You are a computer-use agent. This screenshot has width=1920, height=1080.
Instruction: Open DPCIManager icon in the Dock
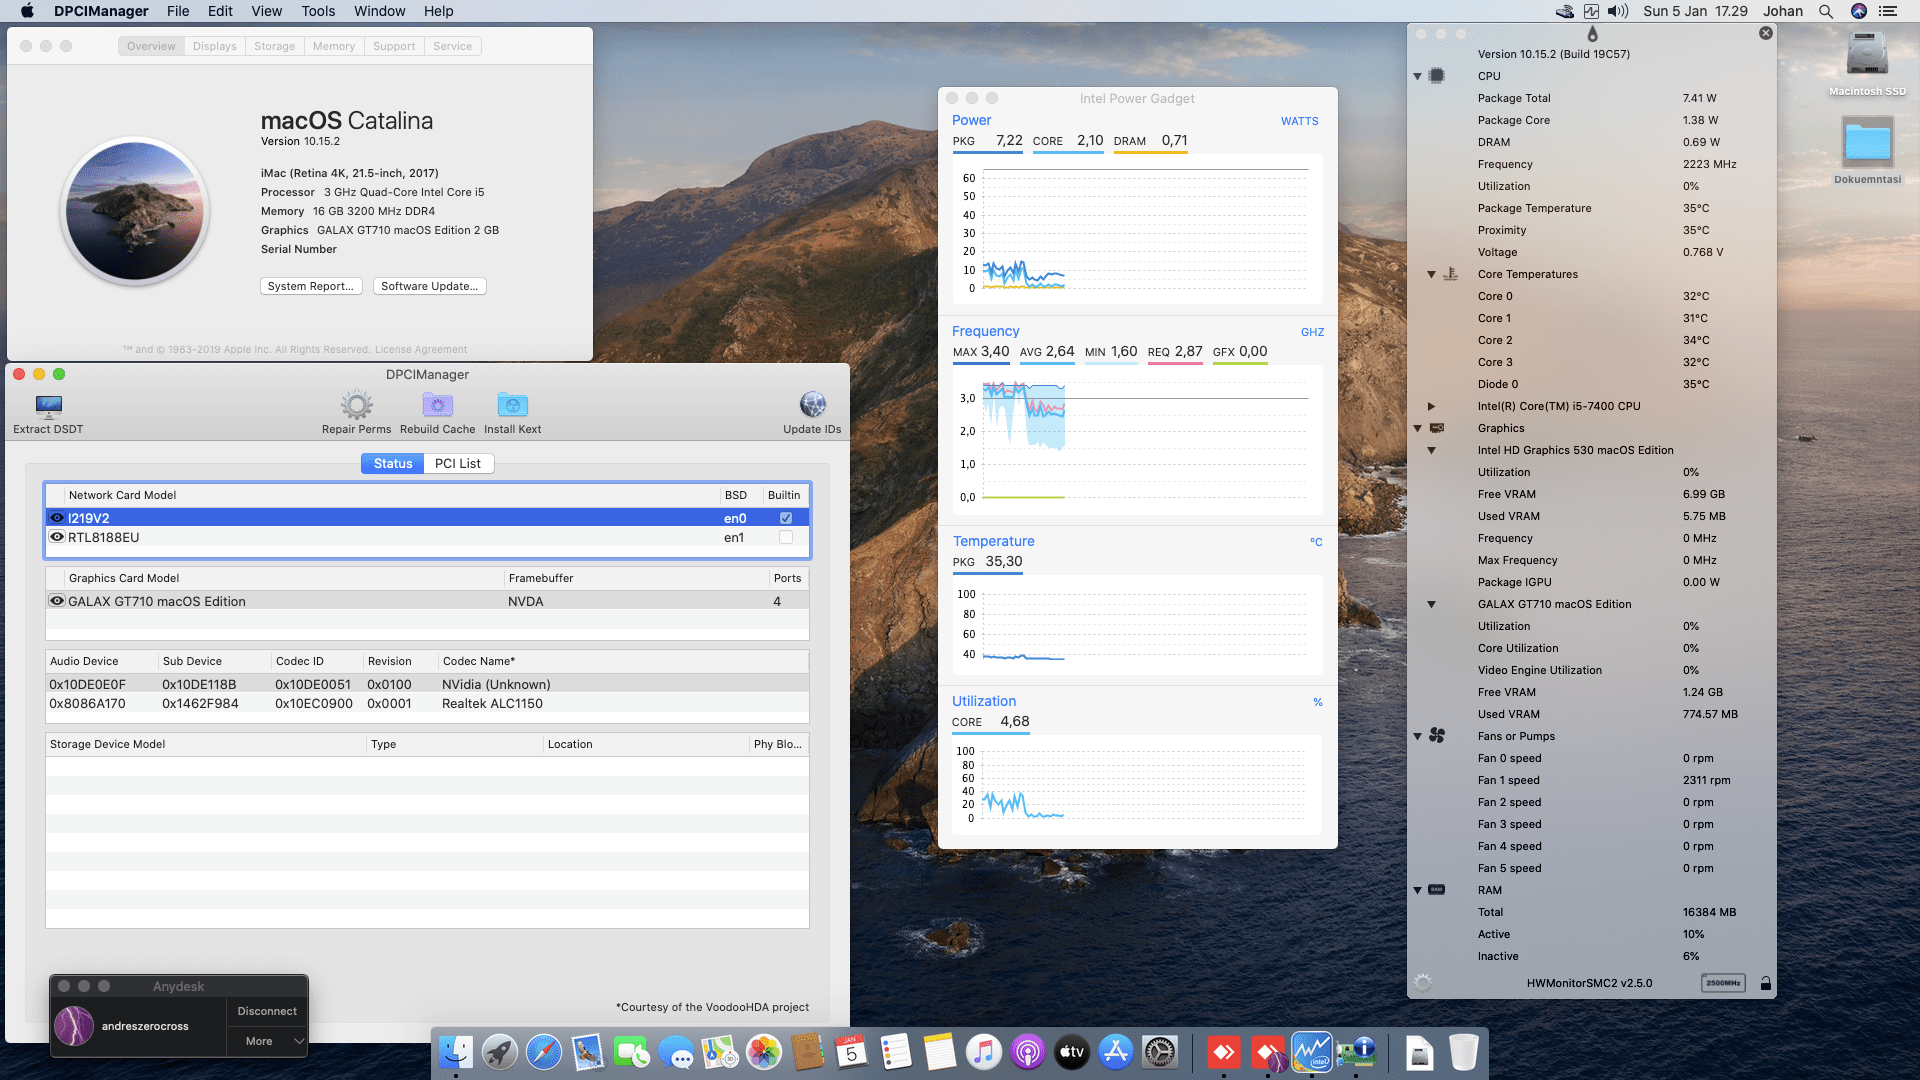click(1357, 1052)
